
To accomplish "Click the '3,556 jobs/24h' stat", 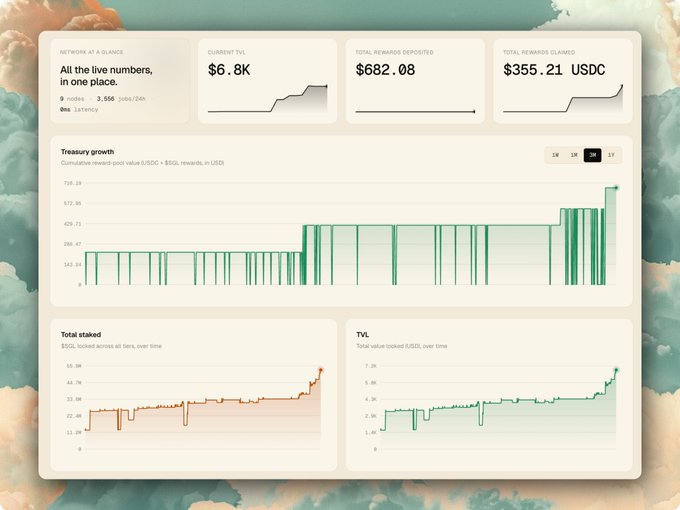I will [x=121, y=99].
